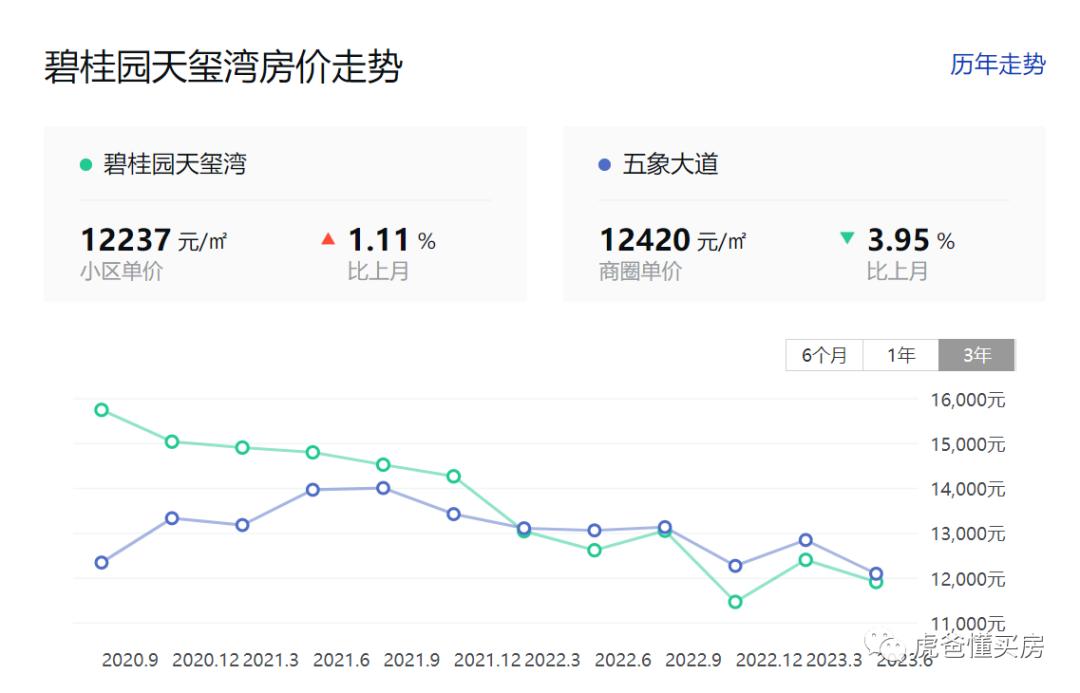Image resolution: width=1080 pixels, height=693 pixels.
Task: Open the 历年走势 link
Action: 997,66
